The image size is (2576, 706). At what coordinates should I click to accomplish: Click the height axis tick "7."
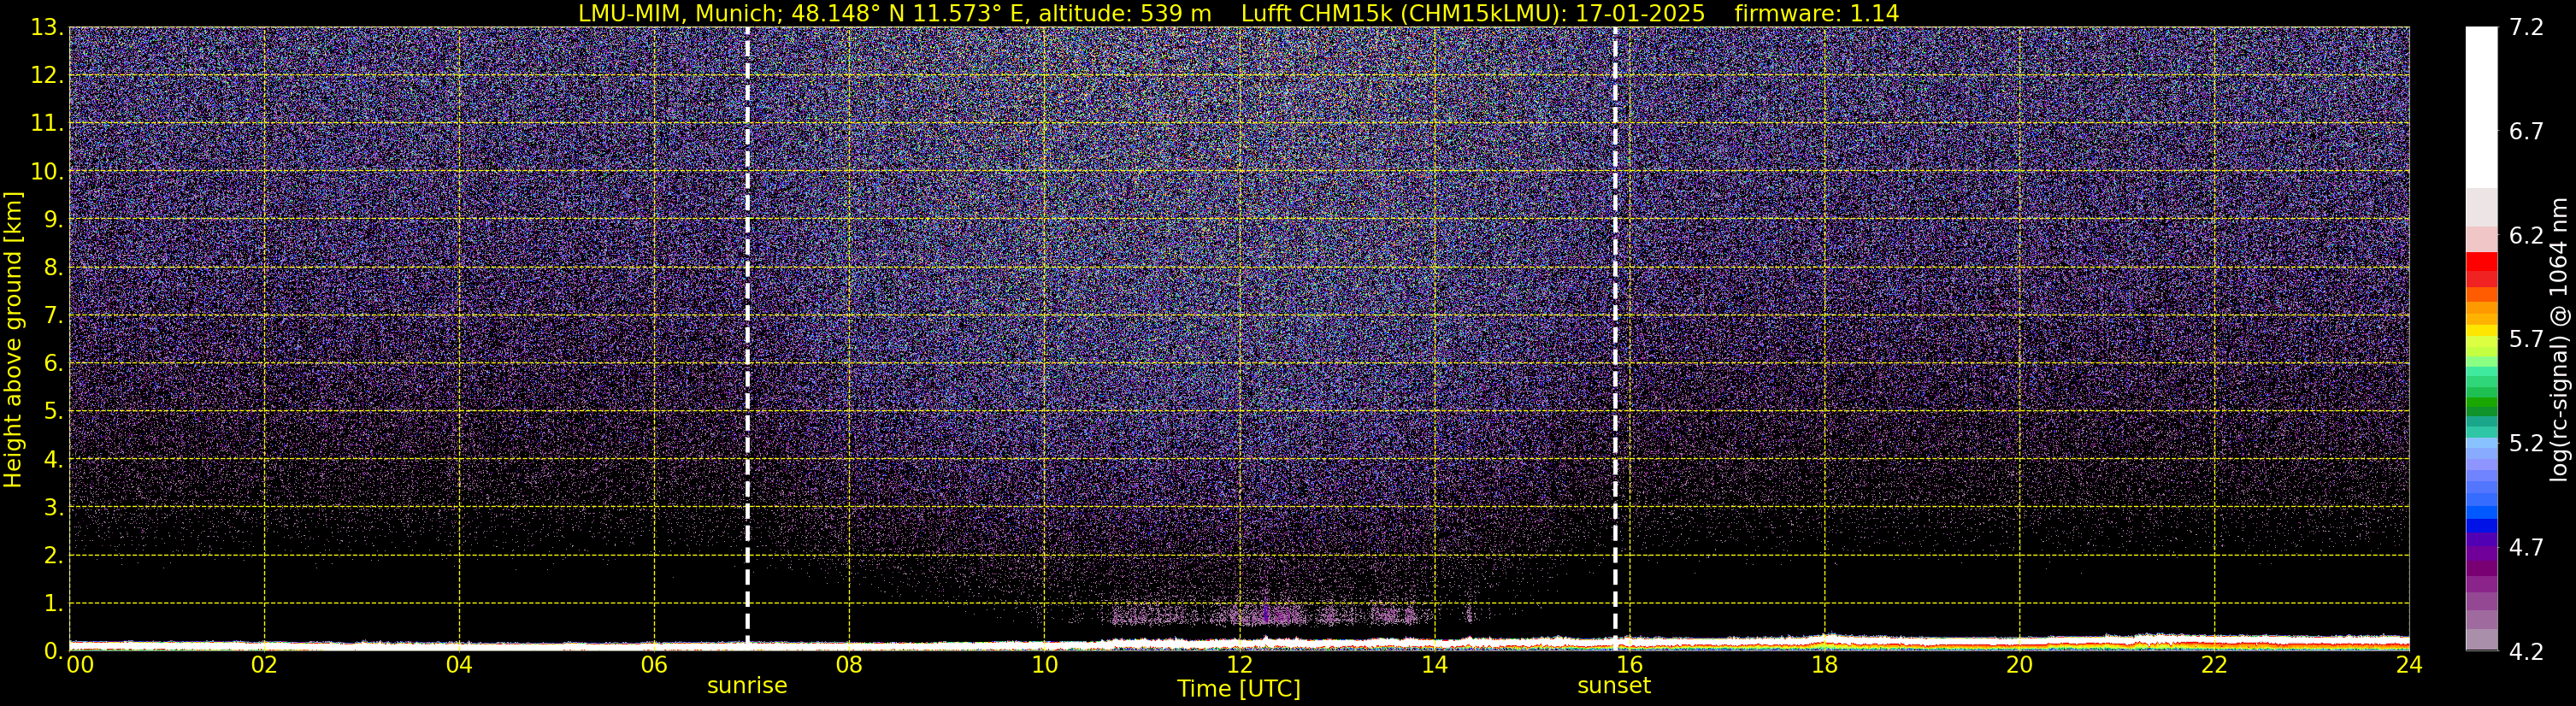53,315
